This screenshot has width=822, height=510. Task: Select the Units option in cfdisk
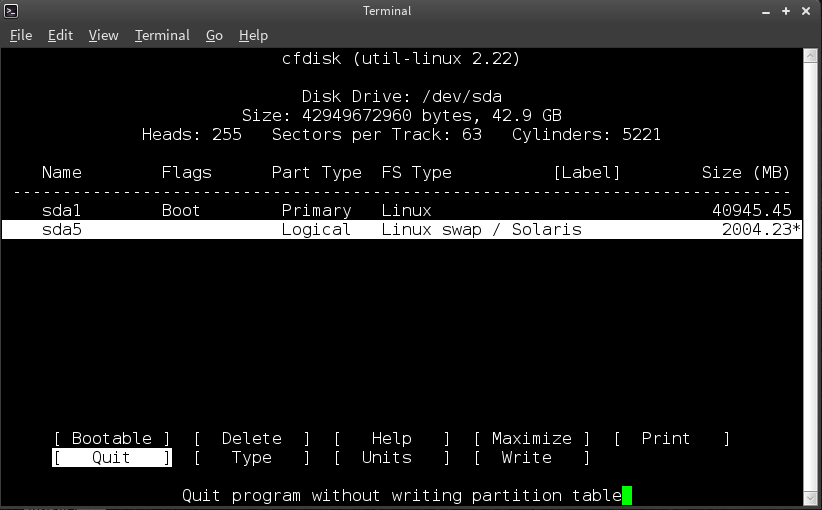click(392, 458)
